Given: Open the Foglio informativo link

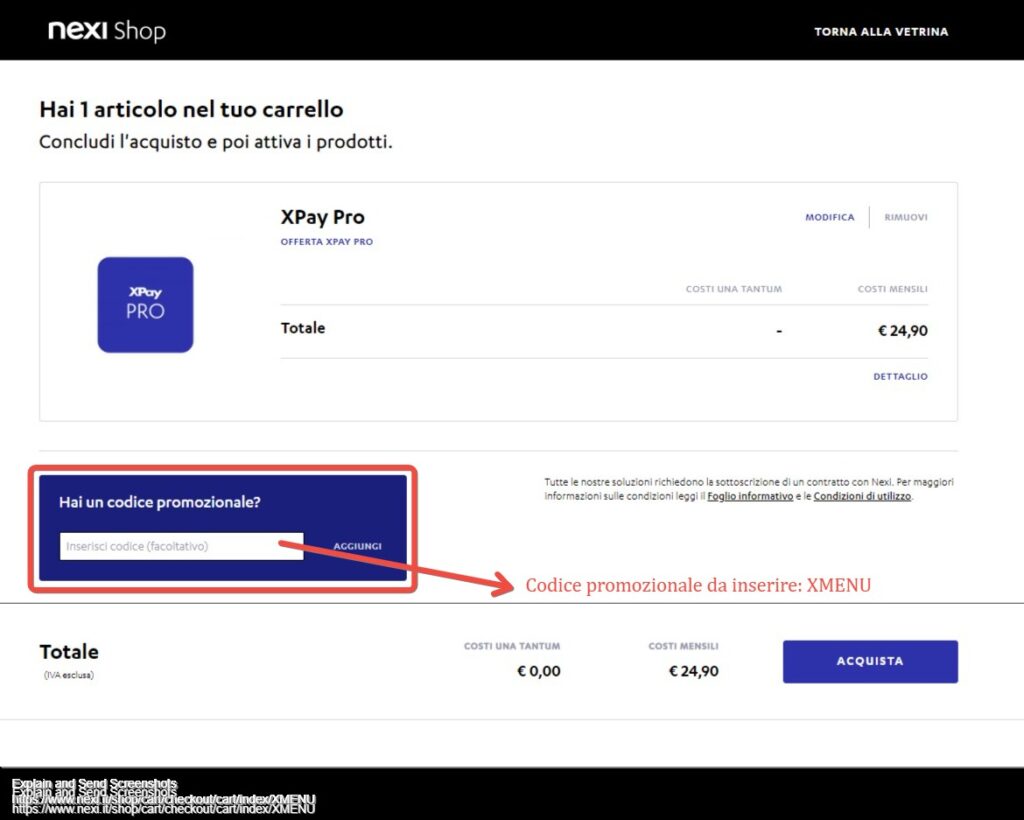Looking at the screenshot, I should coord(750,496).
